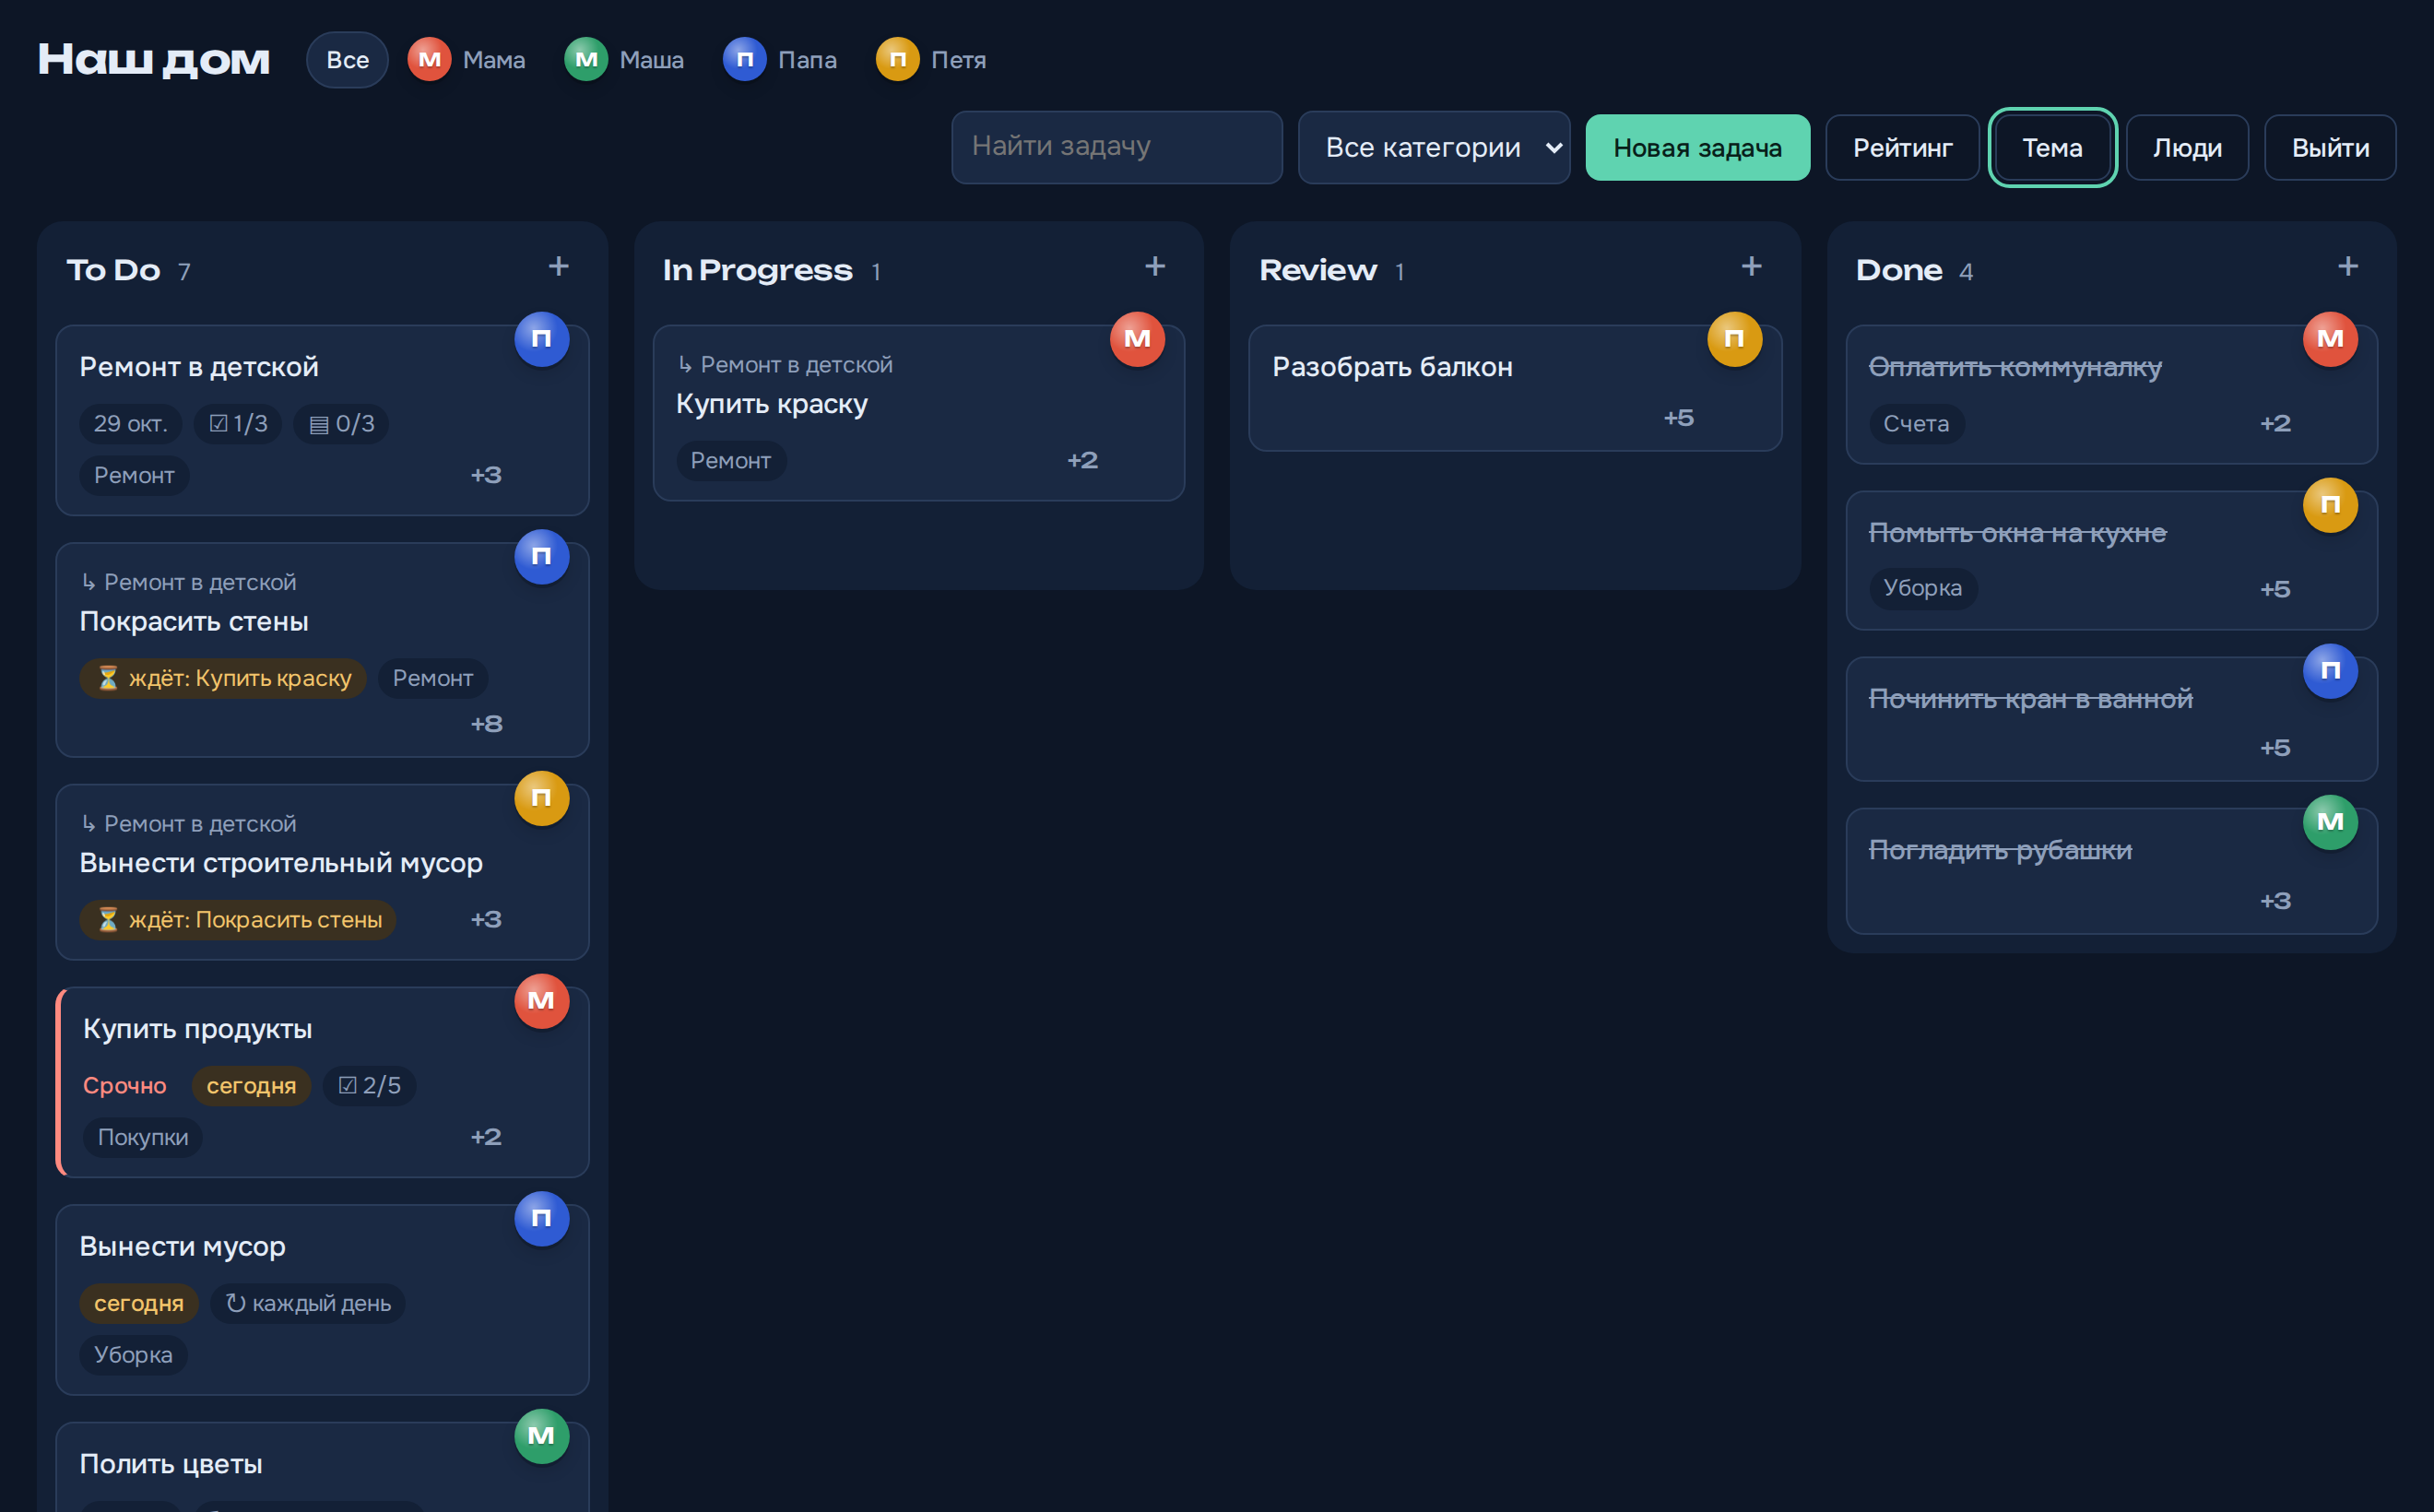This screenshot has width=2434, height=1512.
Task: Open parent link Ремонт в детской above Покрасить стены
Action: (x=189, y=582)
